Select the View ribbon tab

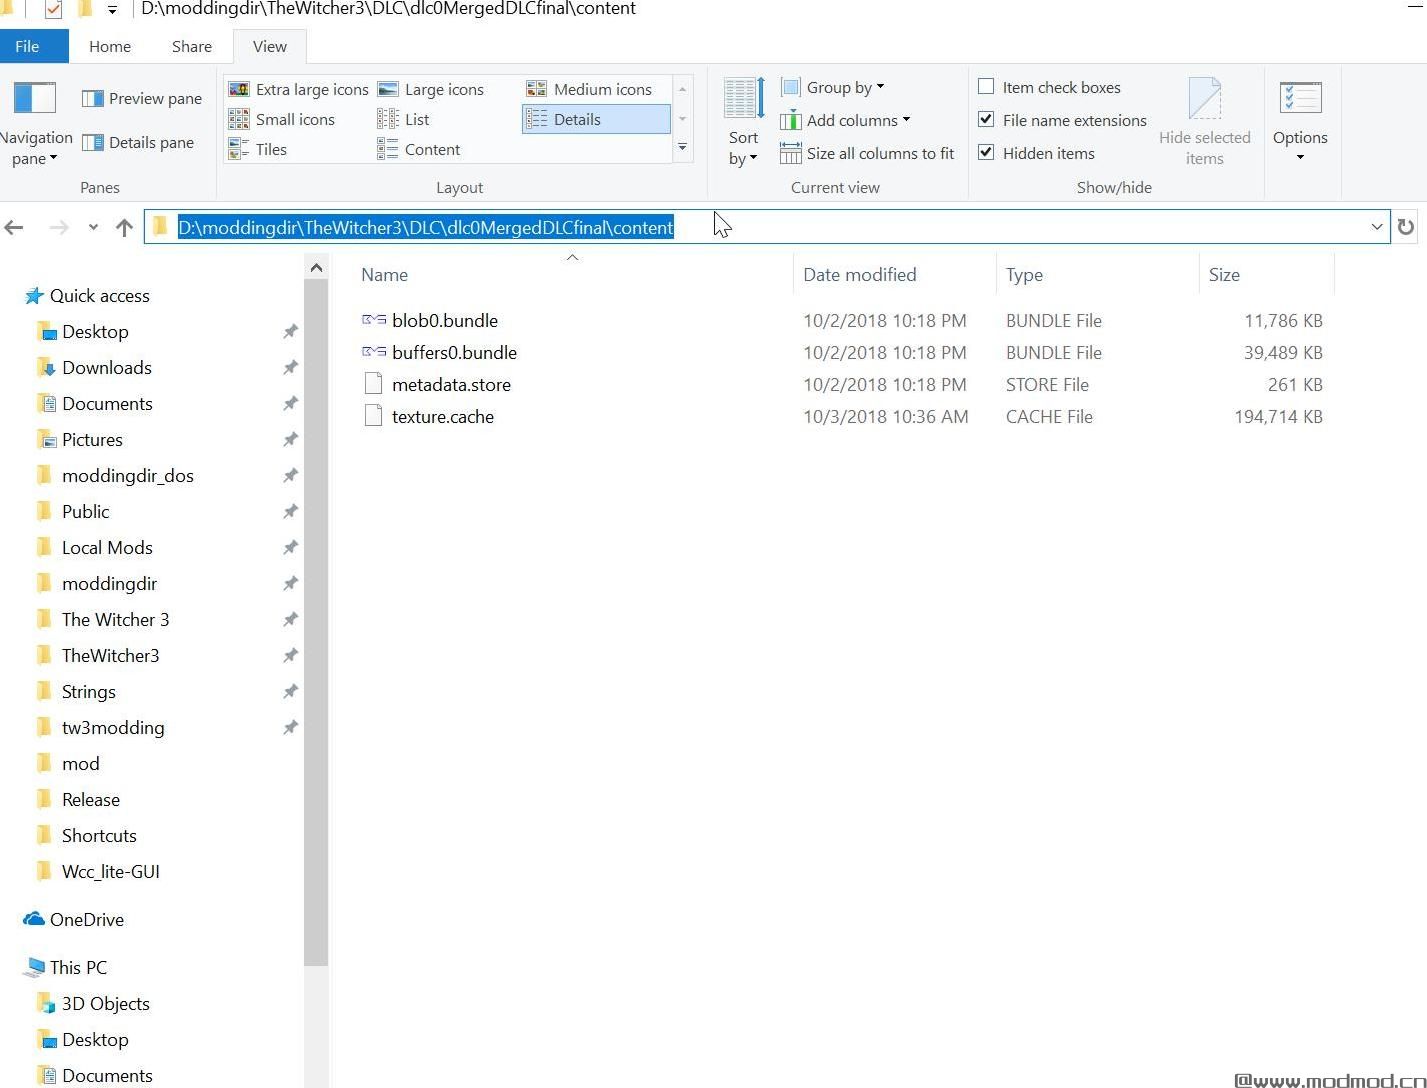[x=270, y=46]
